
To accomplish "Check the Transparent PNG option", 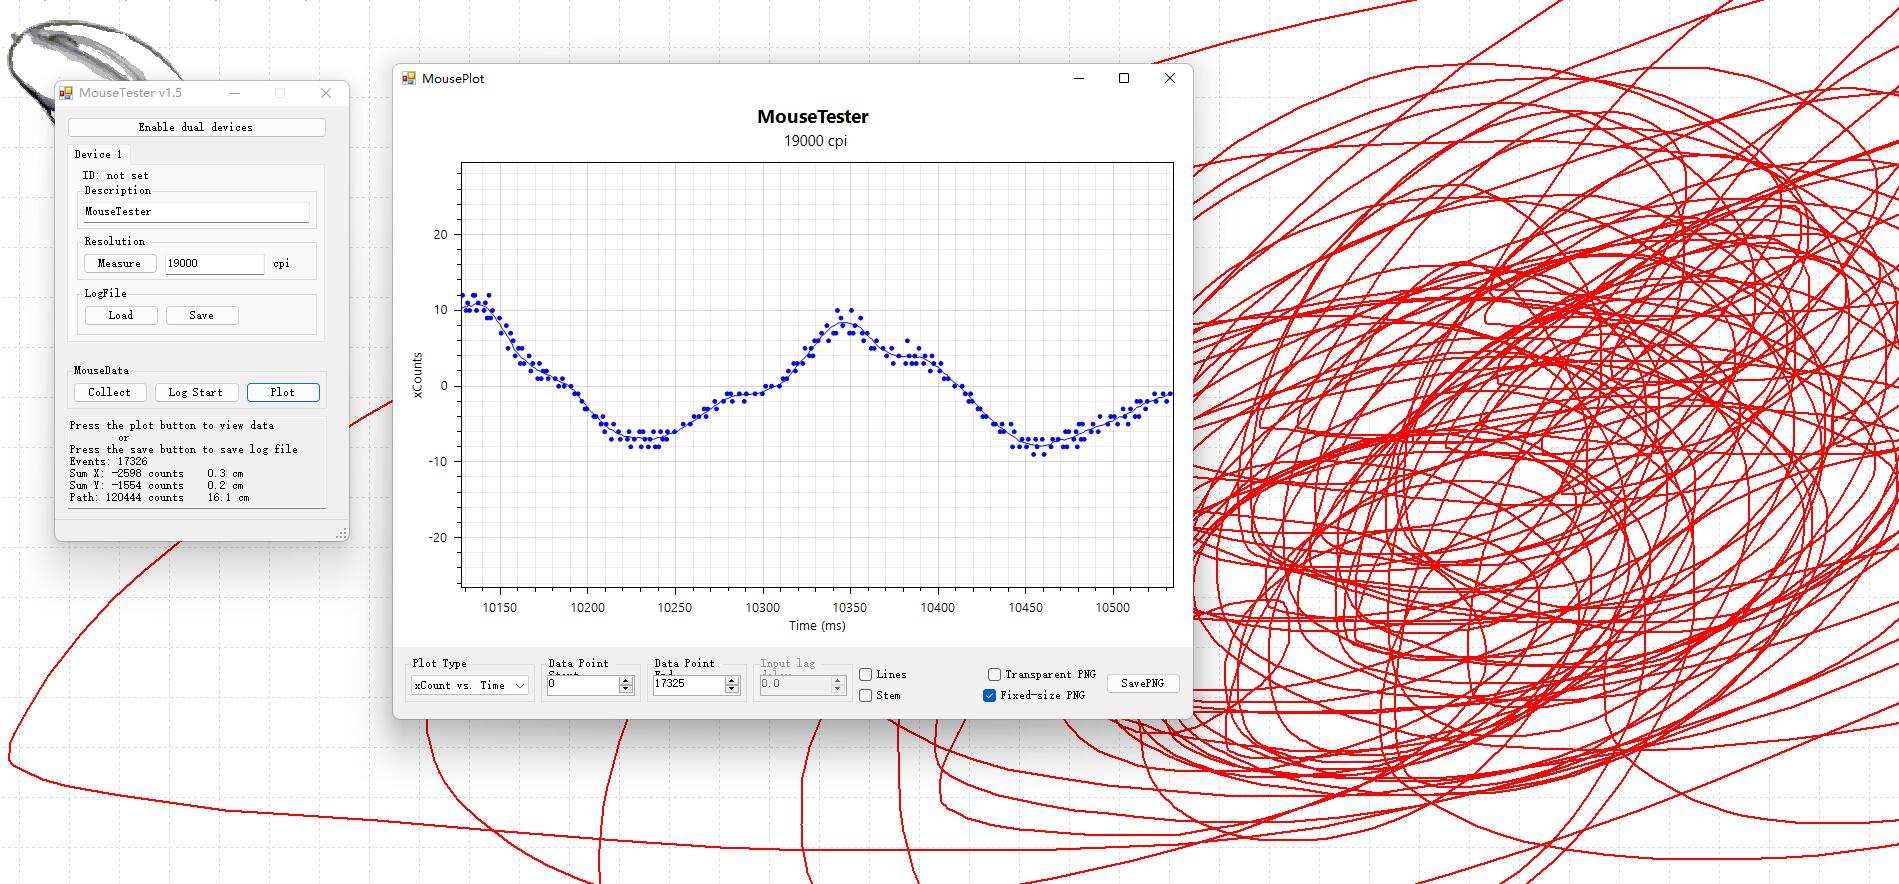I will [x=994, y=675].
